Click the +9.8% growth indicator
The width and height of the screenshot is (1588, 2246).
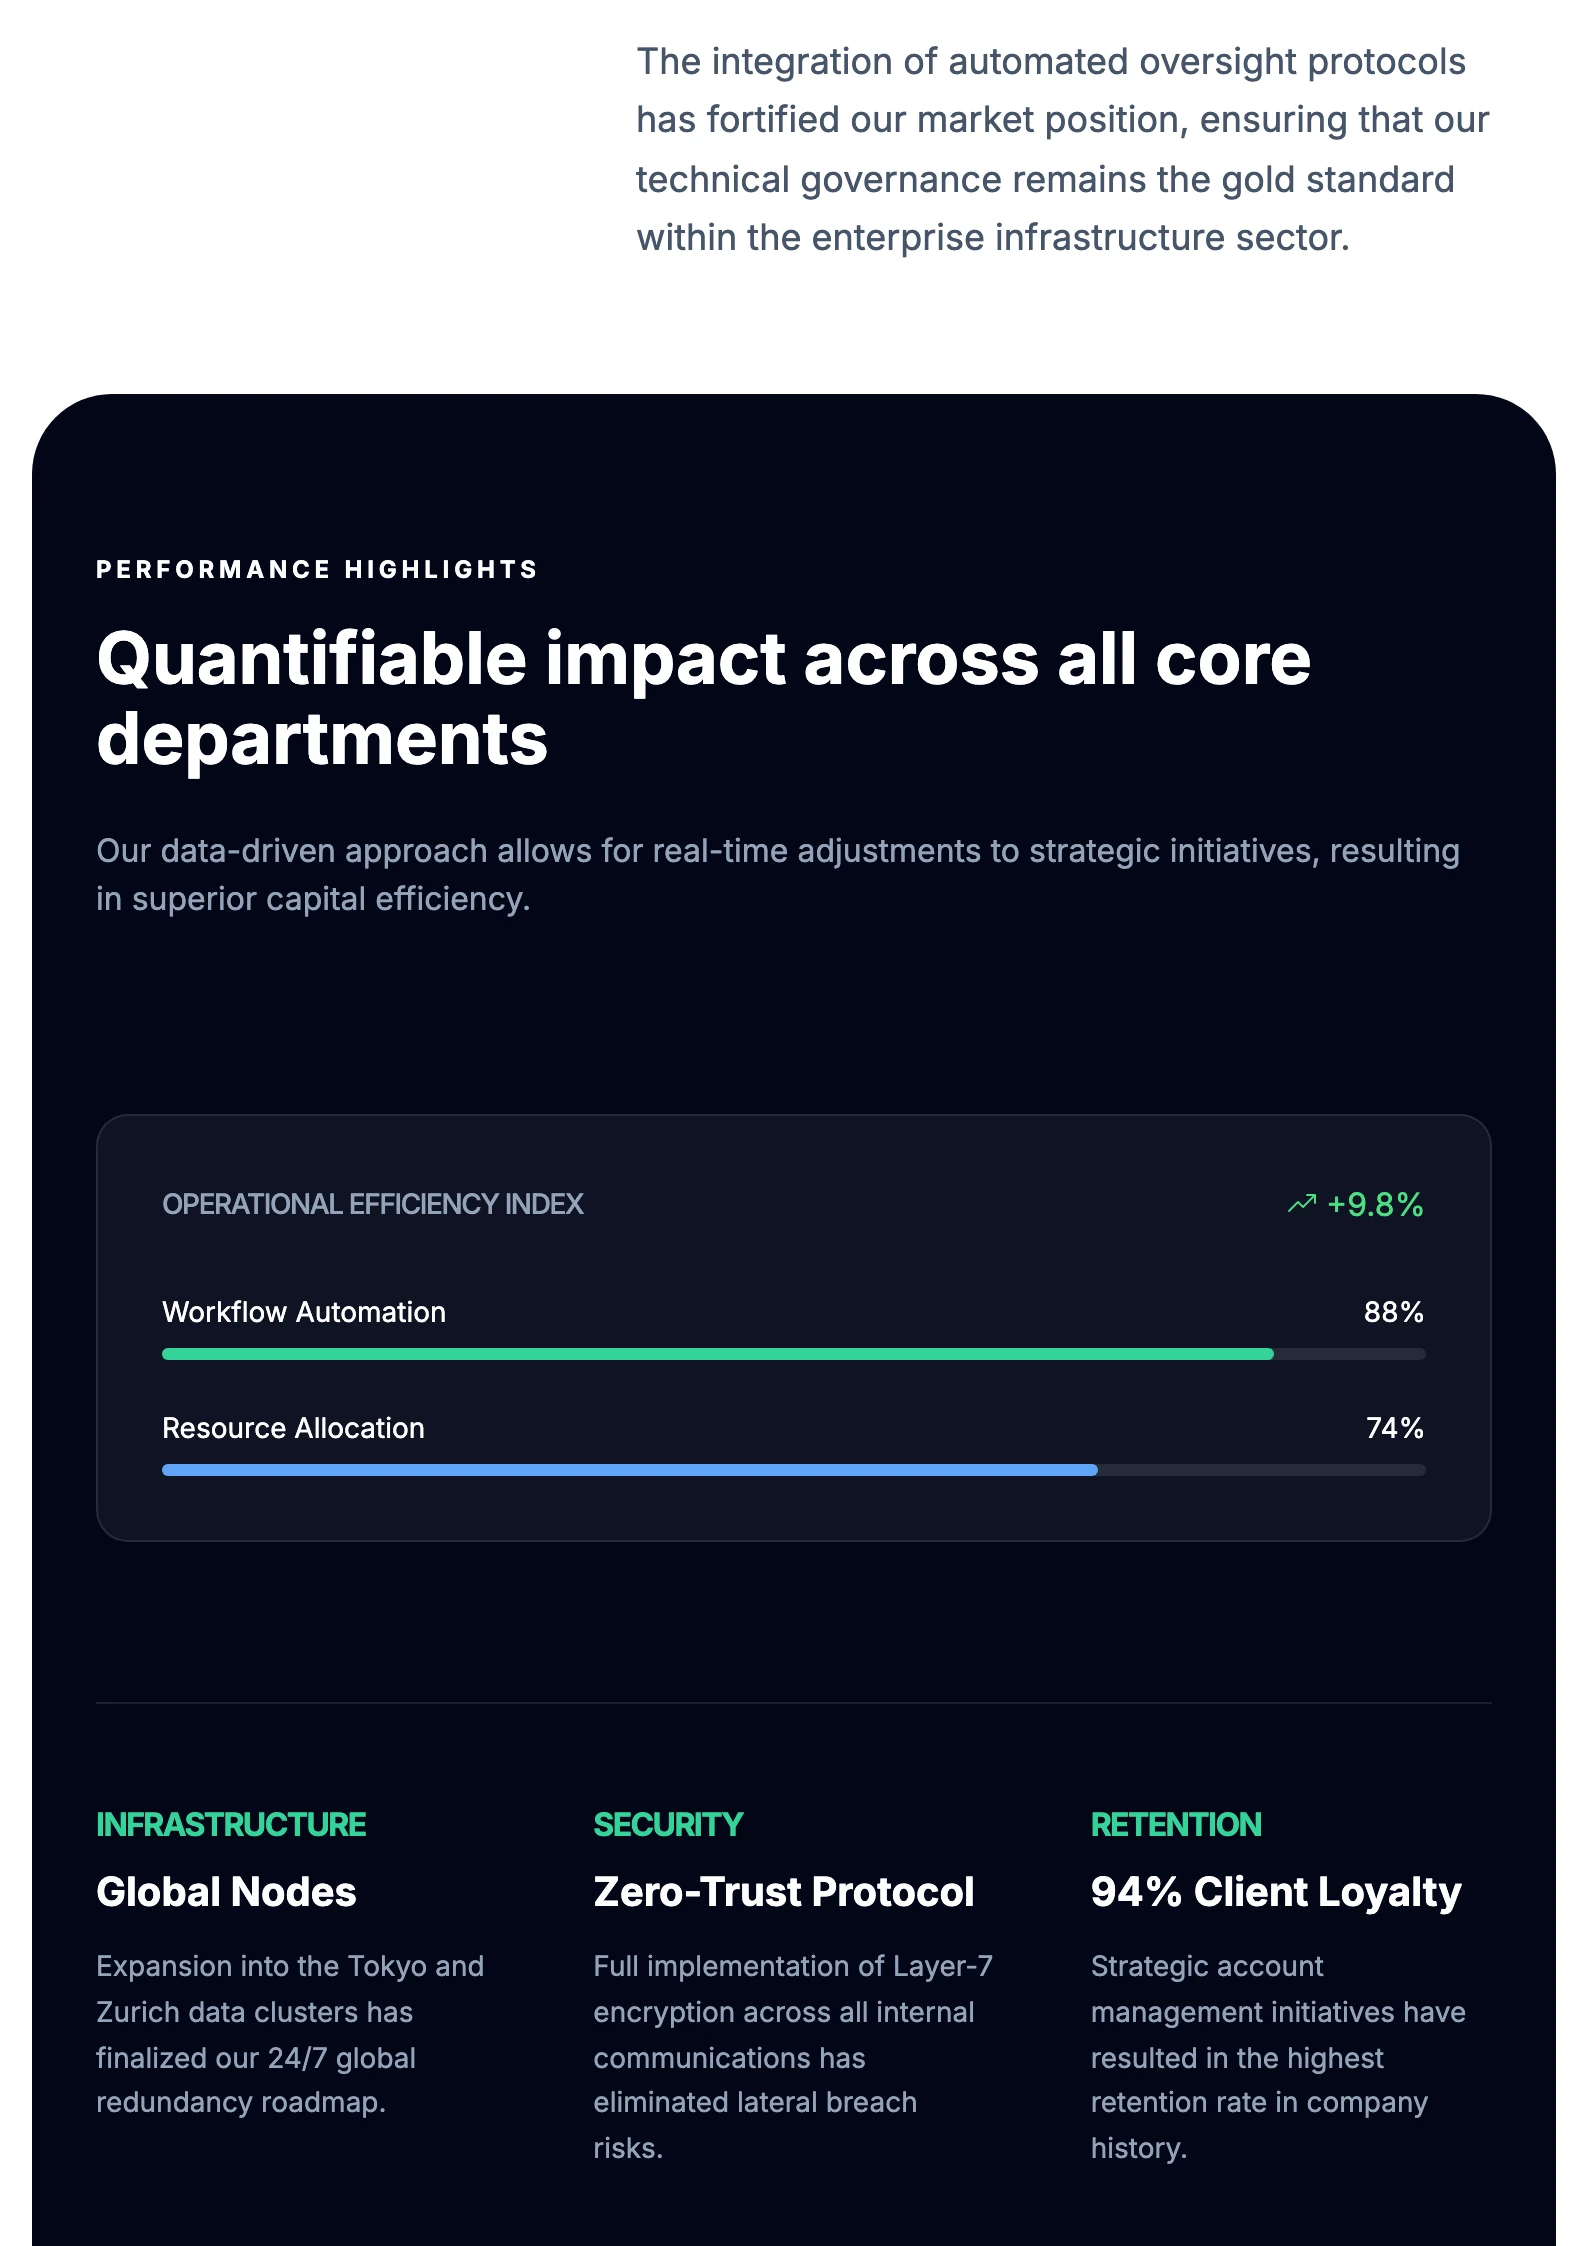click(1374, 1204)
